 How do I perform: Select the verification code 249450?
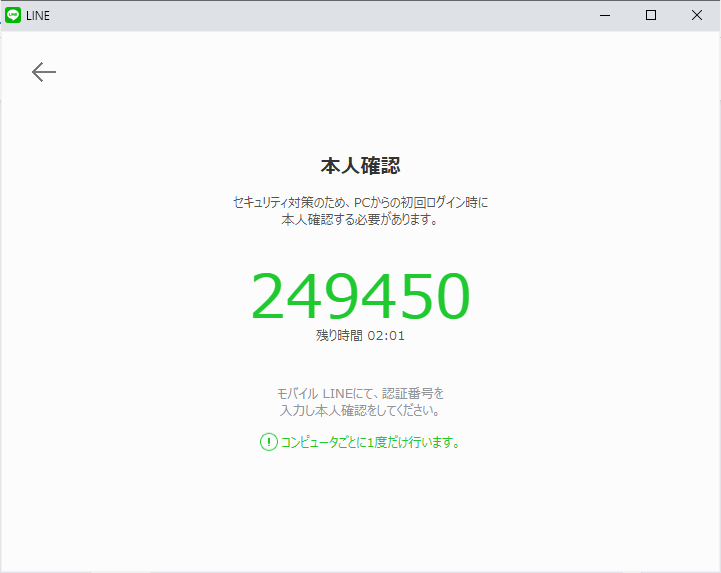coord(360,296)
